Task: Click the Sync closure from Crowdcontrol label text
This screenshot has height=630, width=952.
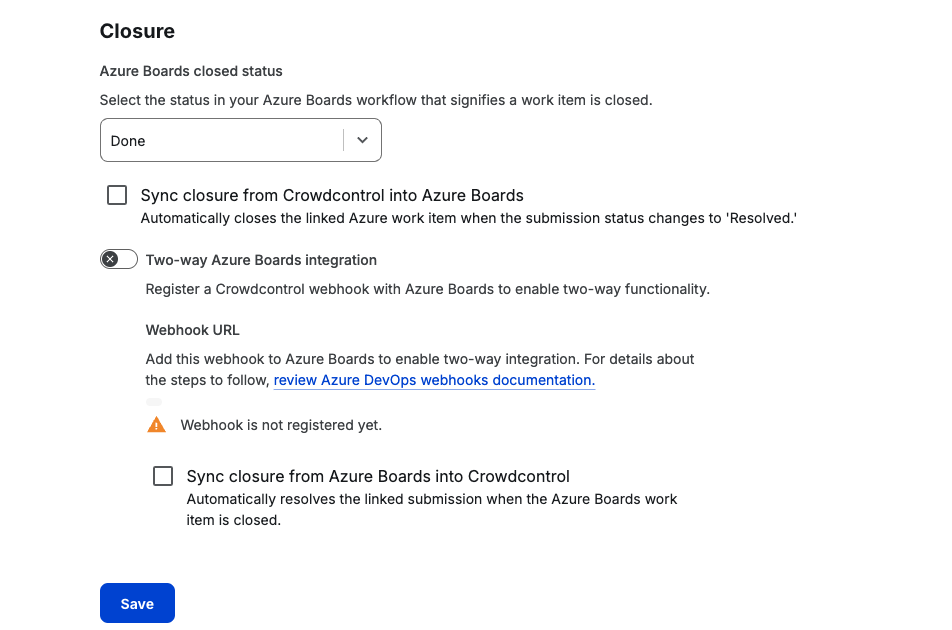Action: tap(332, 195)
